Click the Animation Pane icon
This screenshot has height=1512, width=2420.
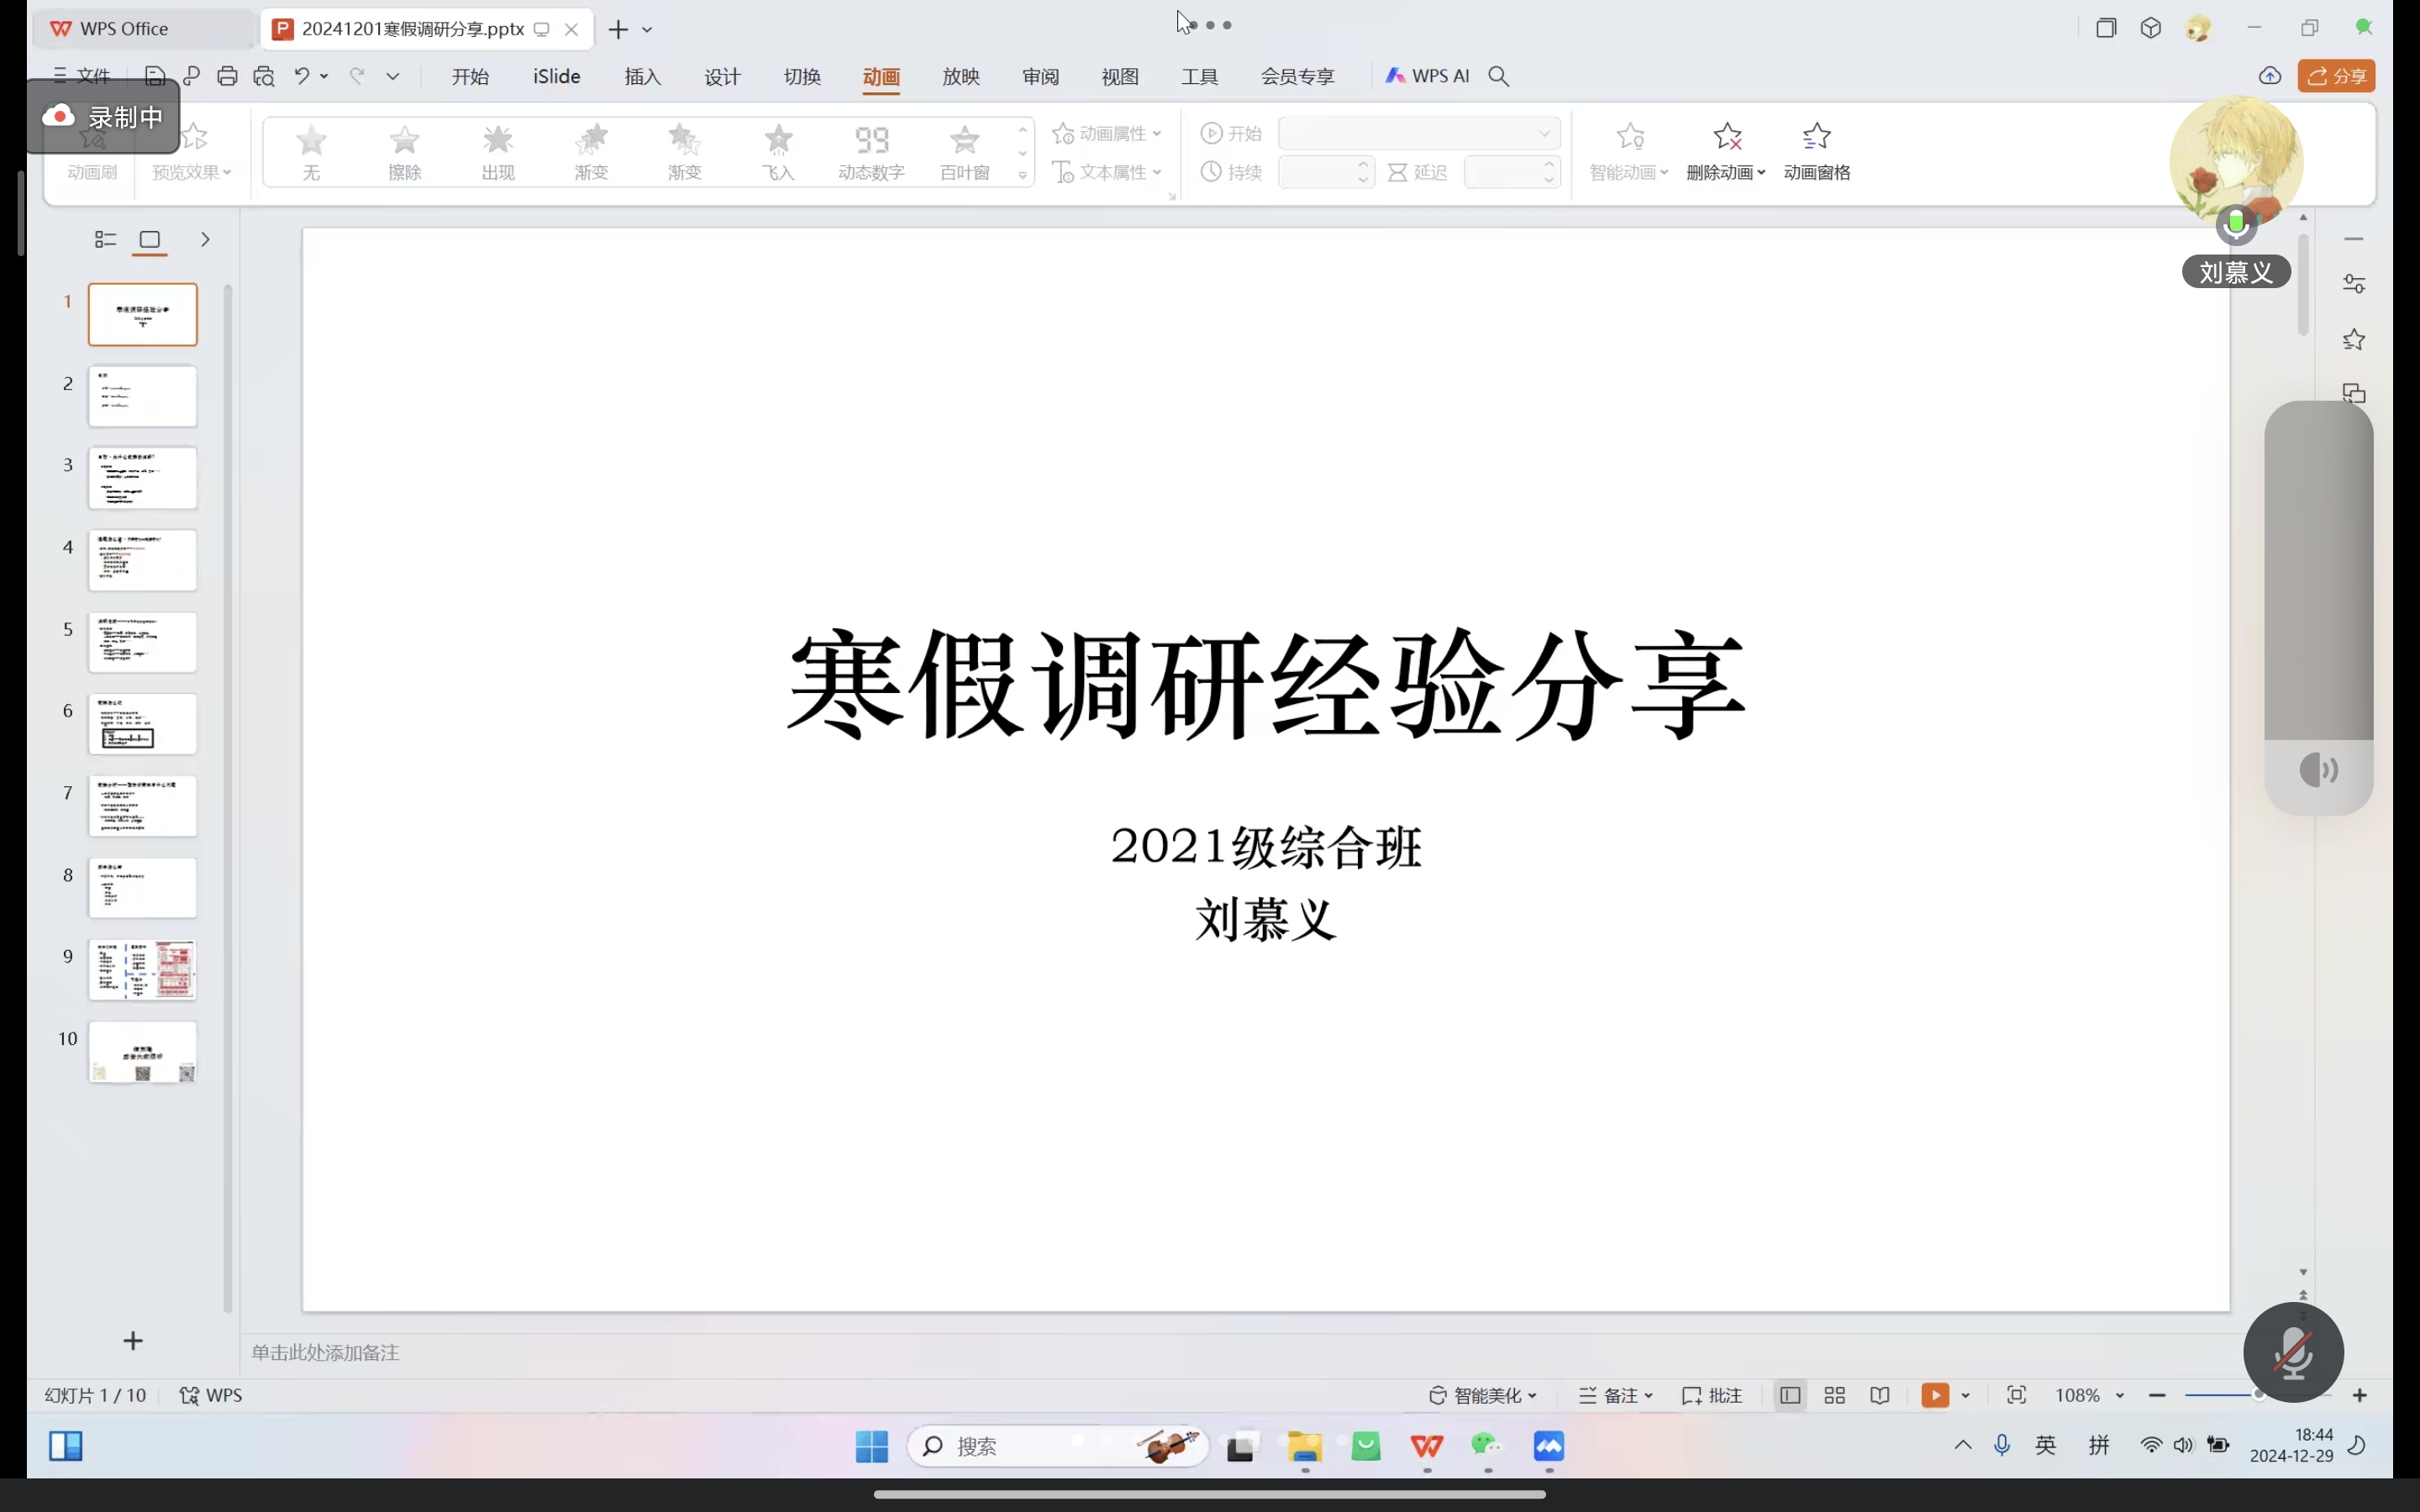pyautogui.click(x=1816, y=137)
